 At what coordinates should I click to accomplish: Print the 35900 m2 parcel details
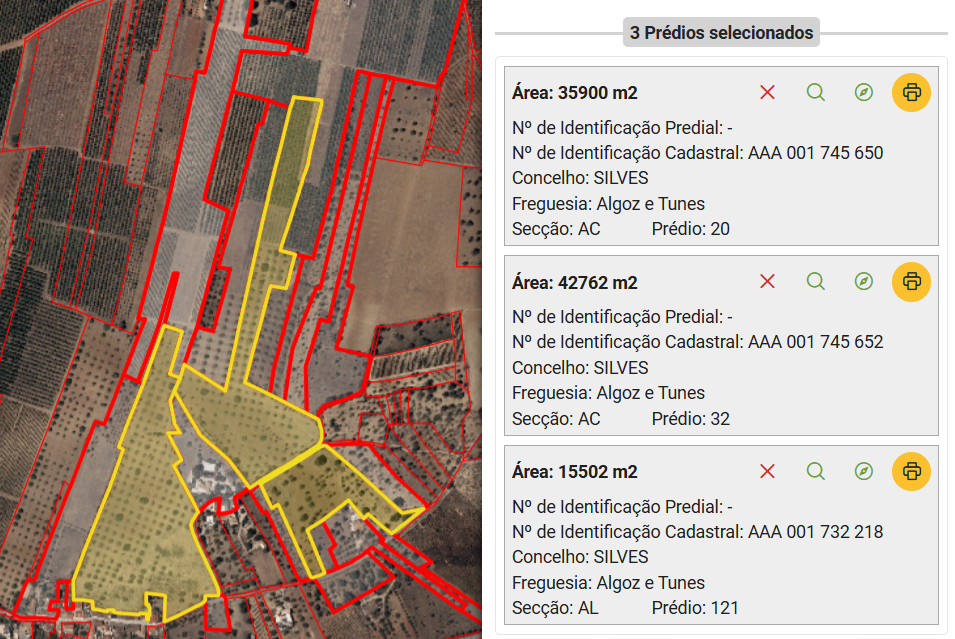[x=912, y=92]
